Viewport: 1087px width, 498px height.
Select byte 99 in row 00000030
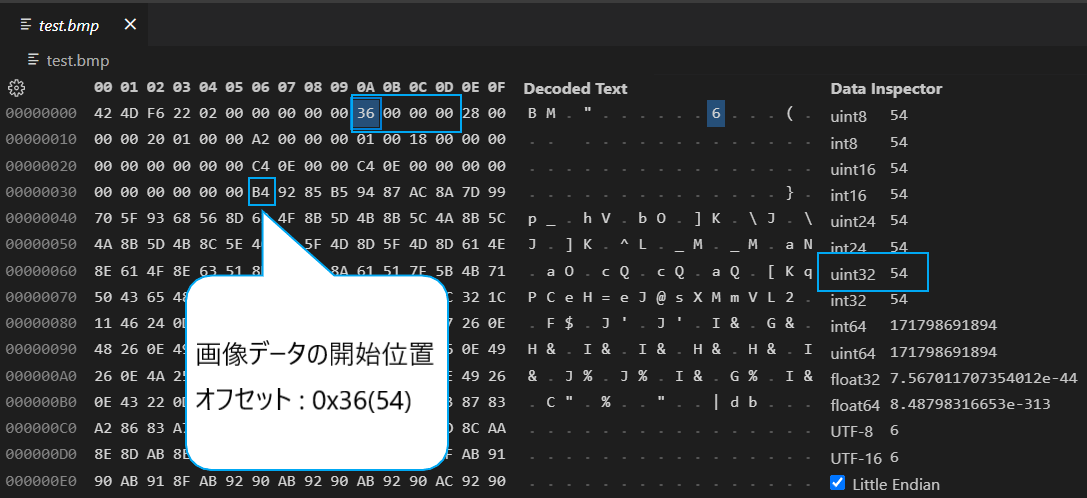point(497,192)
